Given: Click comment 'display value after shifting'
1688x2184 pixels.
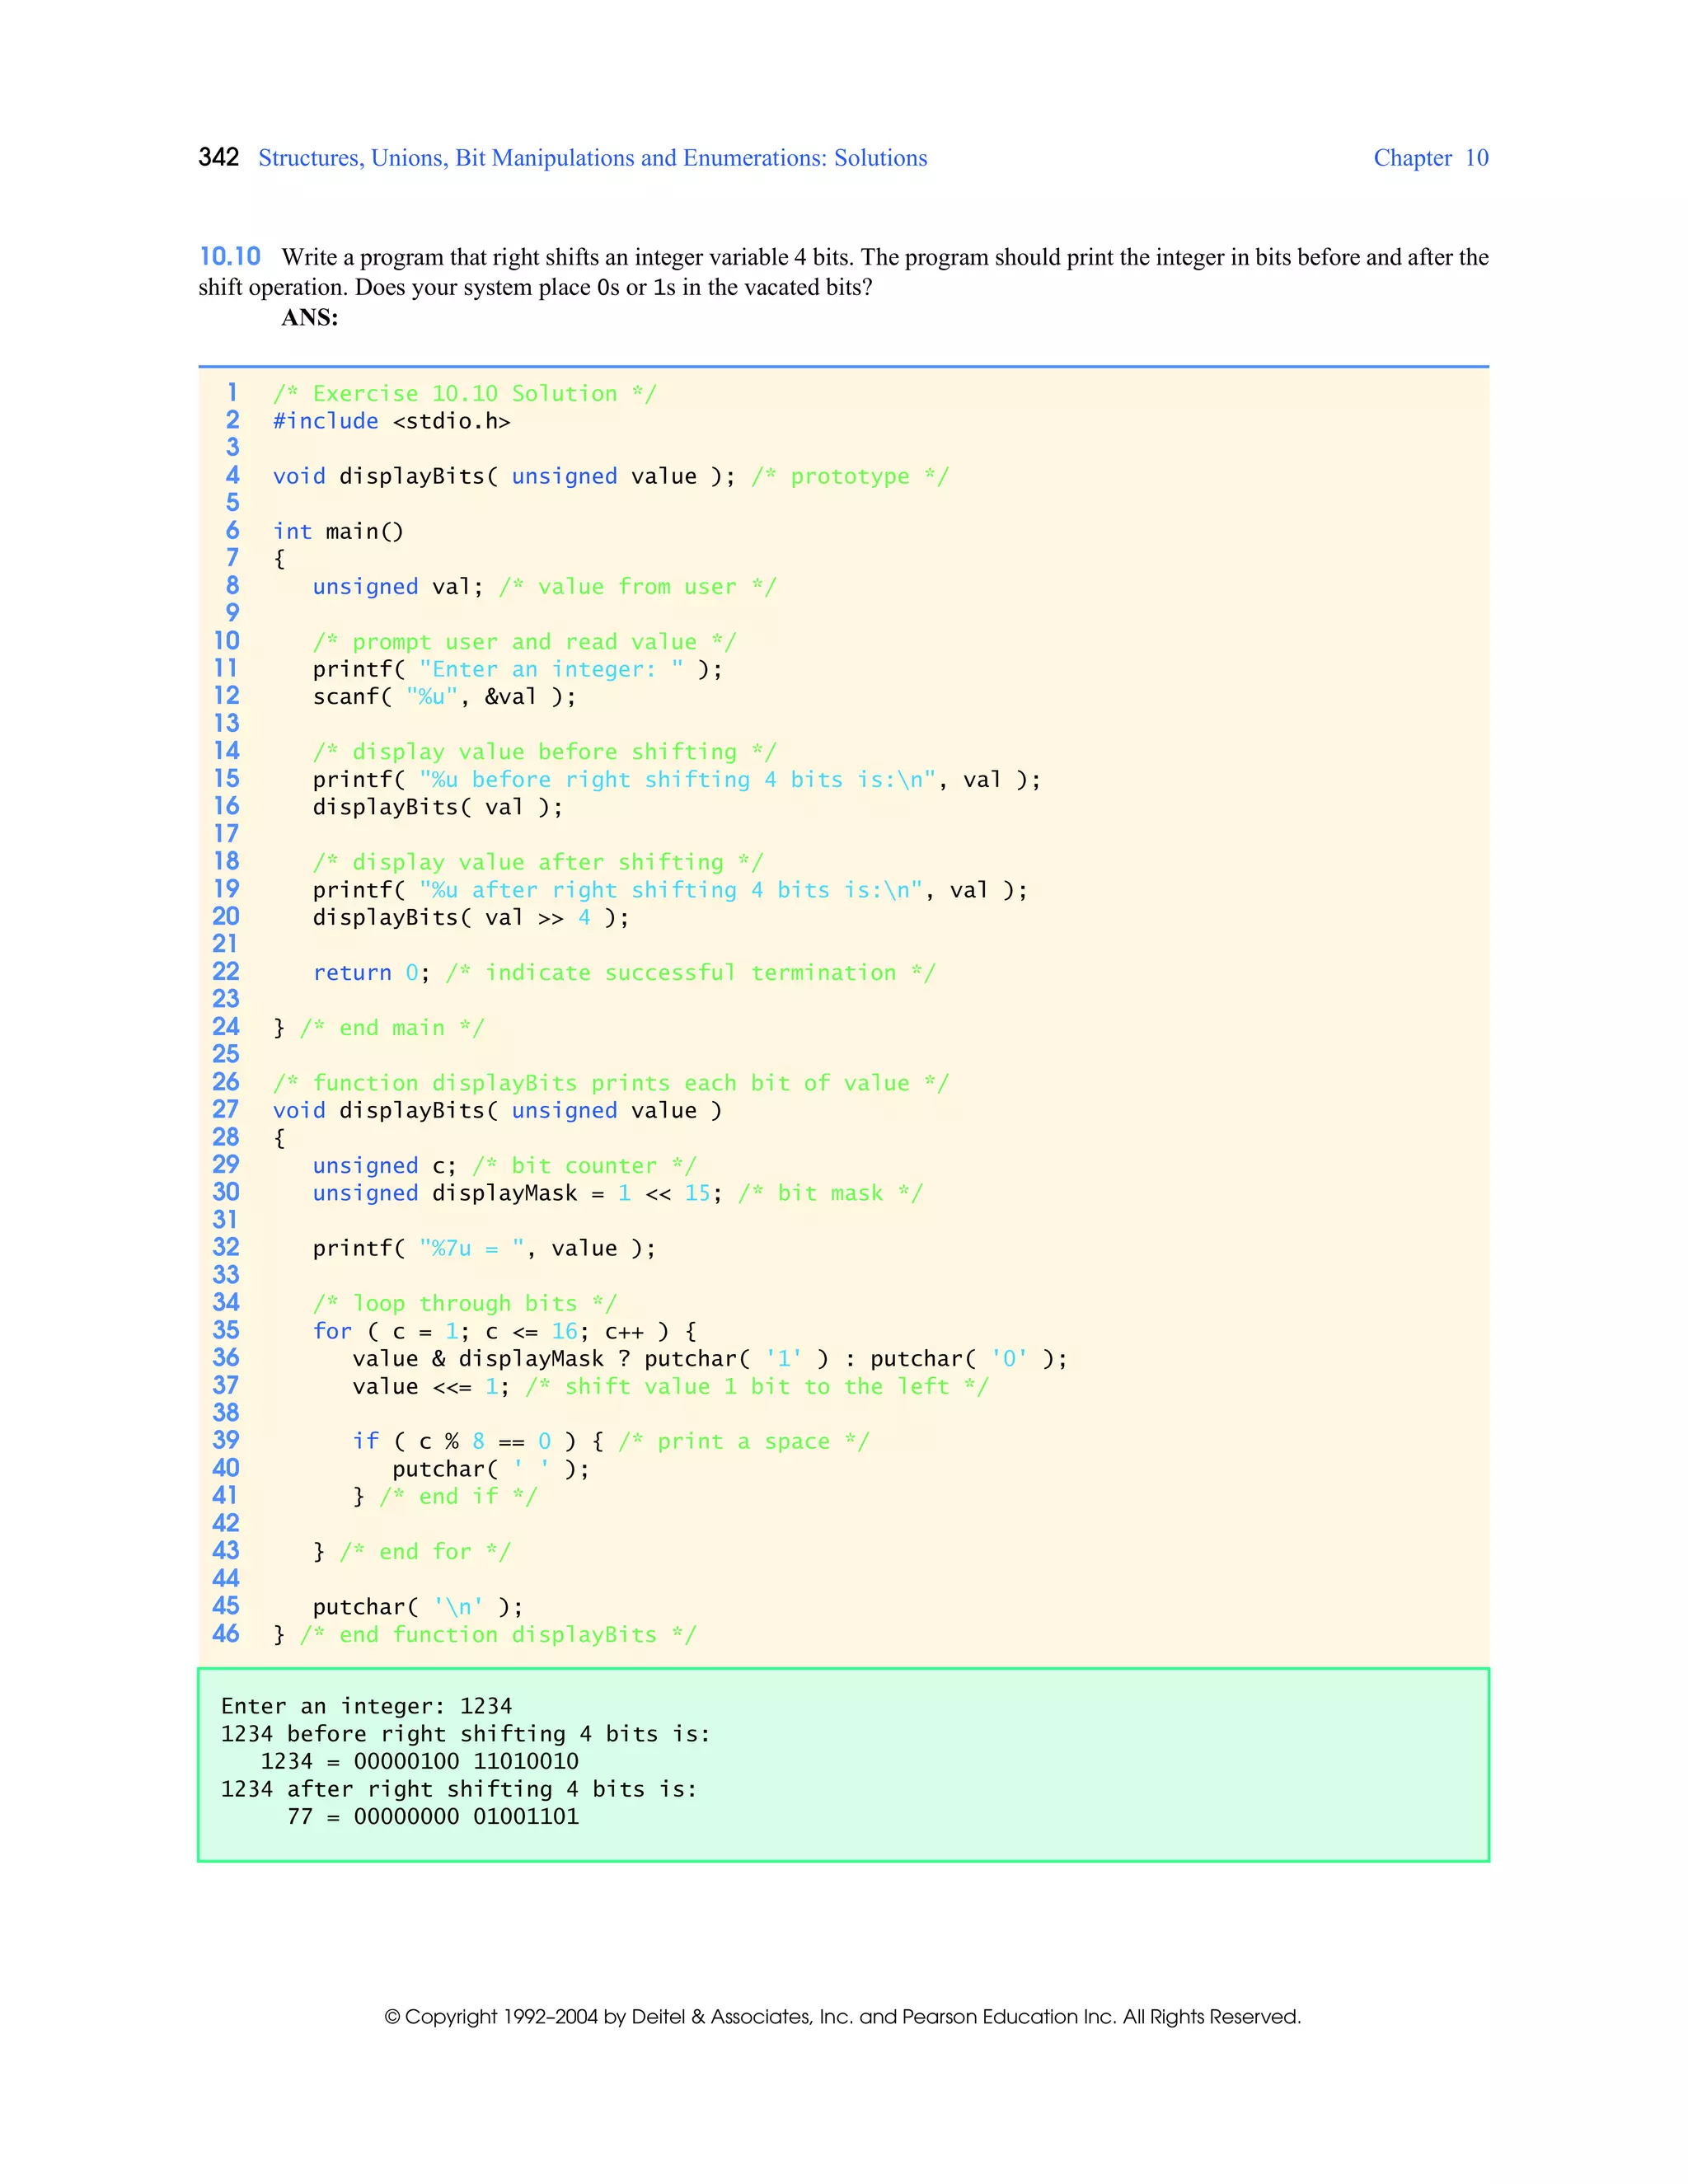Looking at the screenshot, I should coord(538,862).
